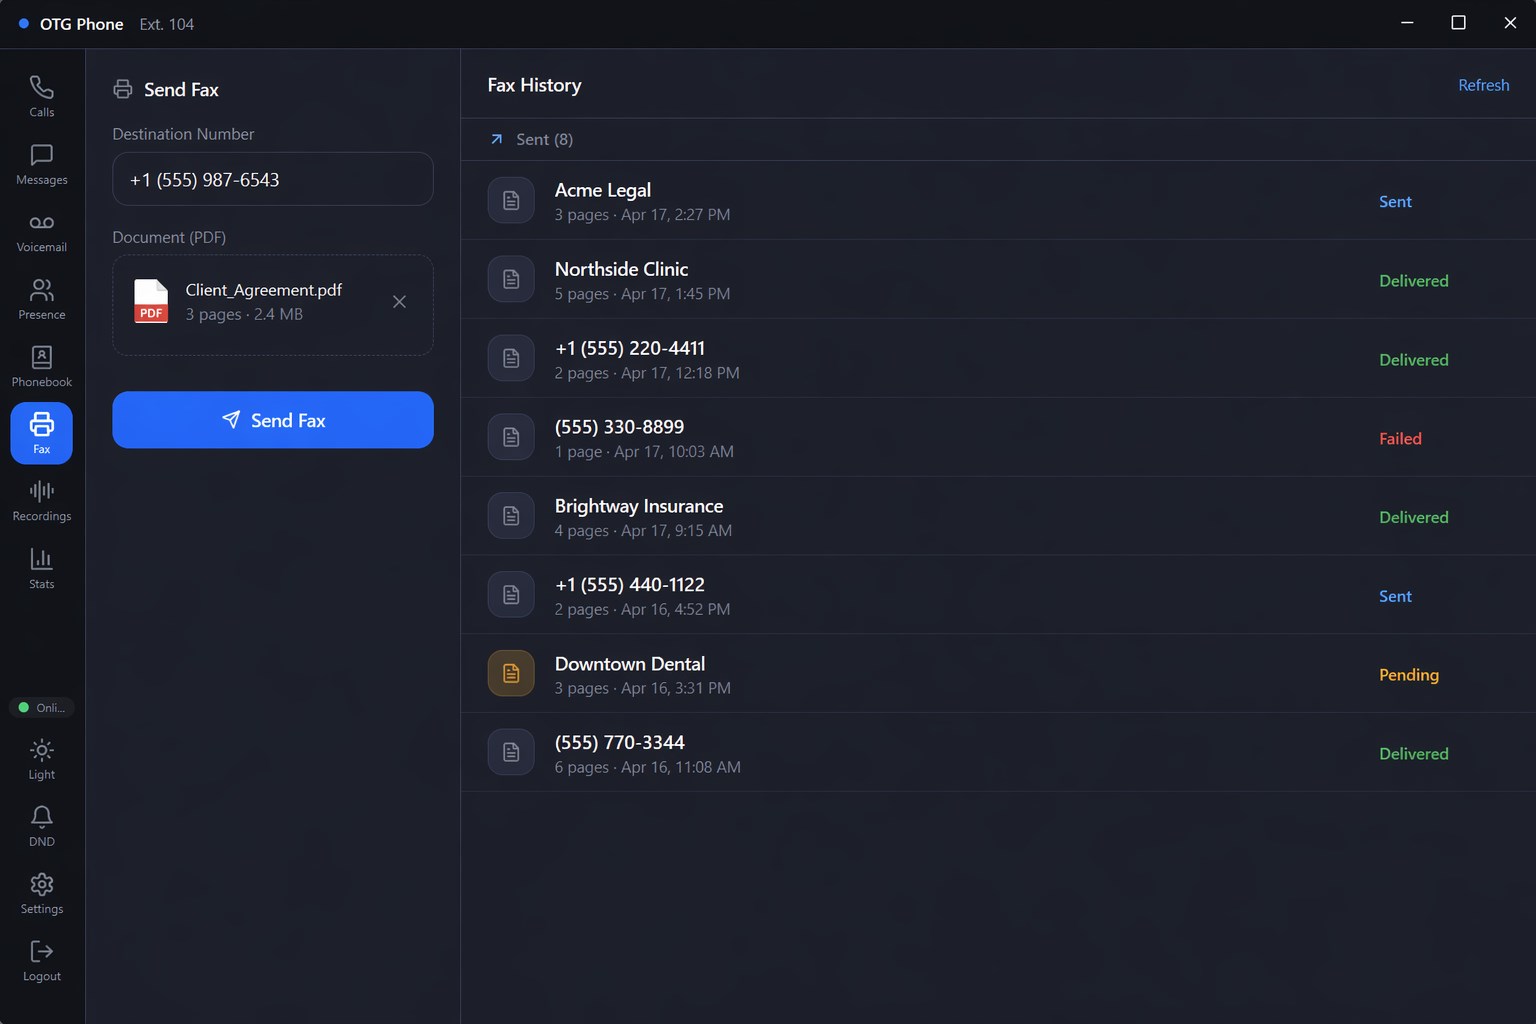1536x1024 pixels.
Task: Click the Brightway Insurance fax document icon
Action: (511, 516)
